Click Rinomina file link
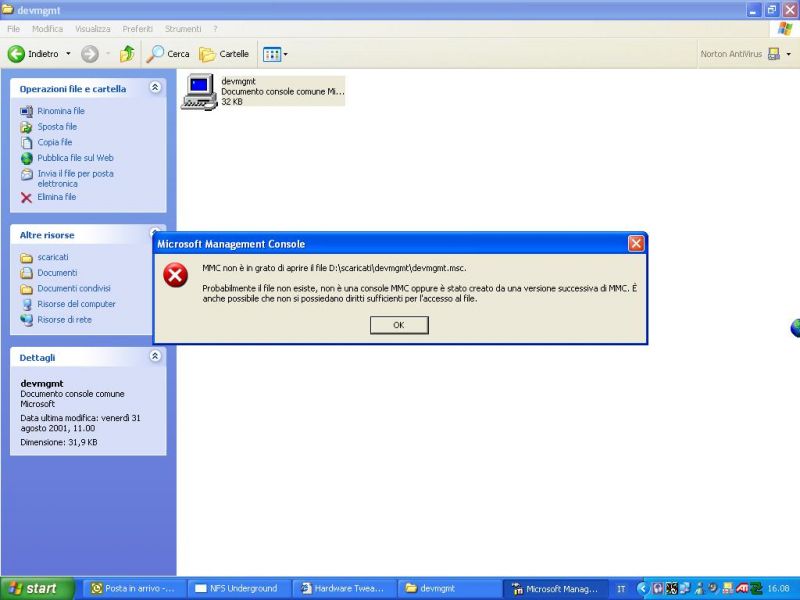This screenshot has width=800, height=600. click(x=61, y=111)
